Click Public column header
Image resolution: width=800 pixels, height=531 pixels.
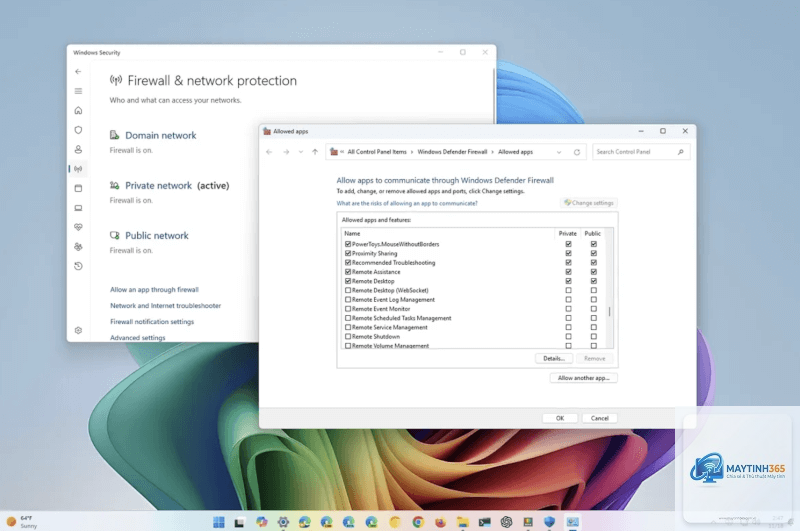coord(592,234)
